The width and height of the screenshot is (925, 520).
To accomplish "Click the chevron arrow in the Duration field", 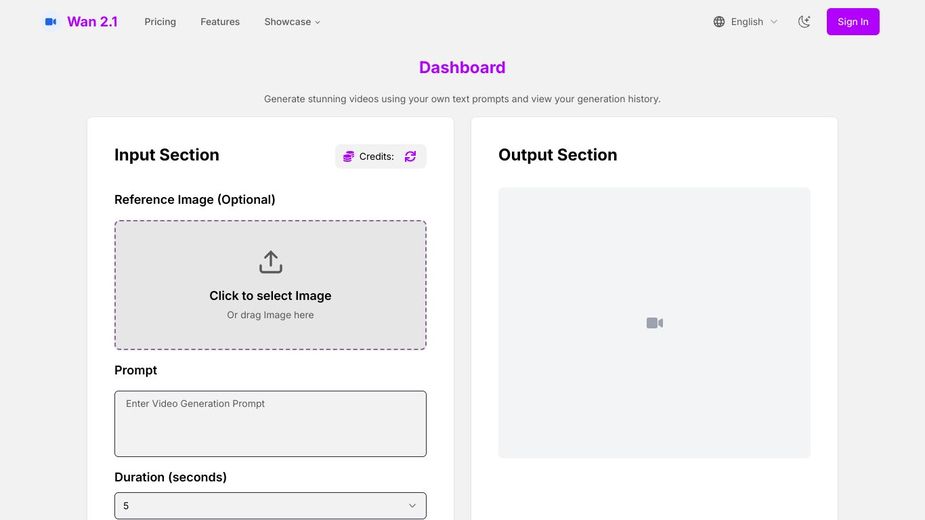I will 412,506.
